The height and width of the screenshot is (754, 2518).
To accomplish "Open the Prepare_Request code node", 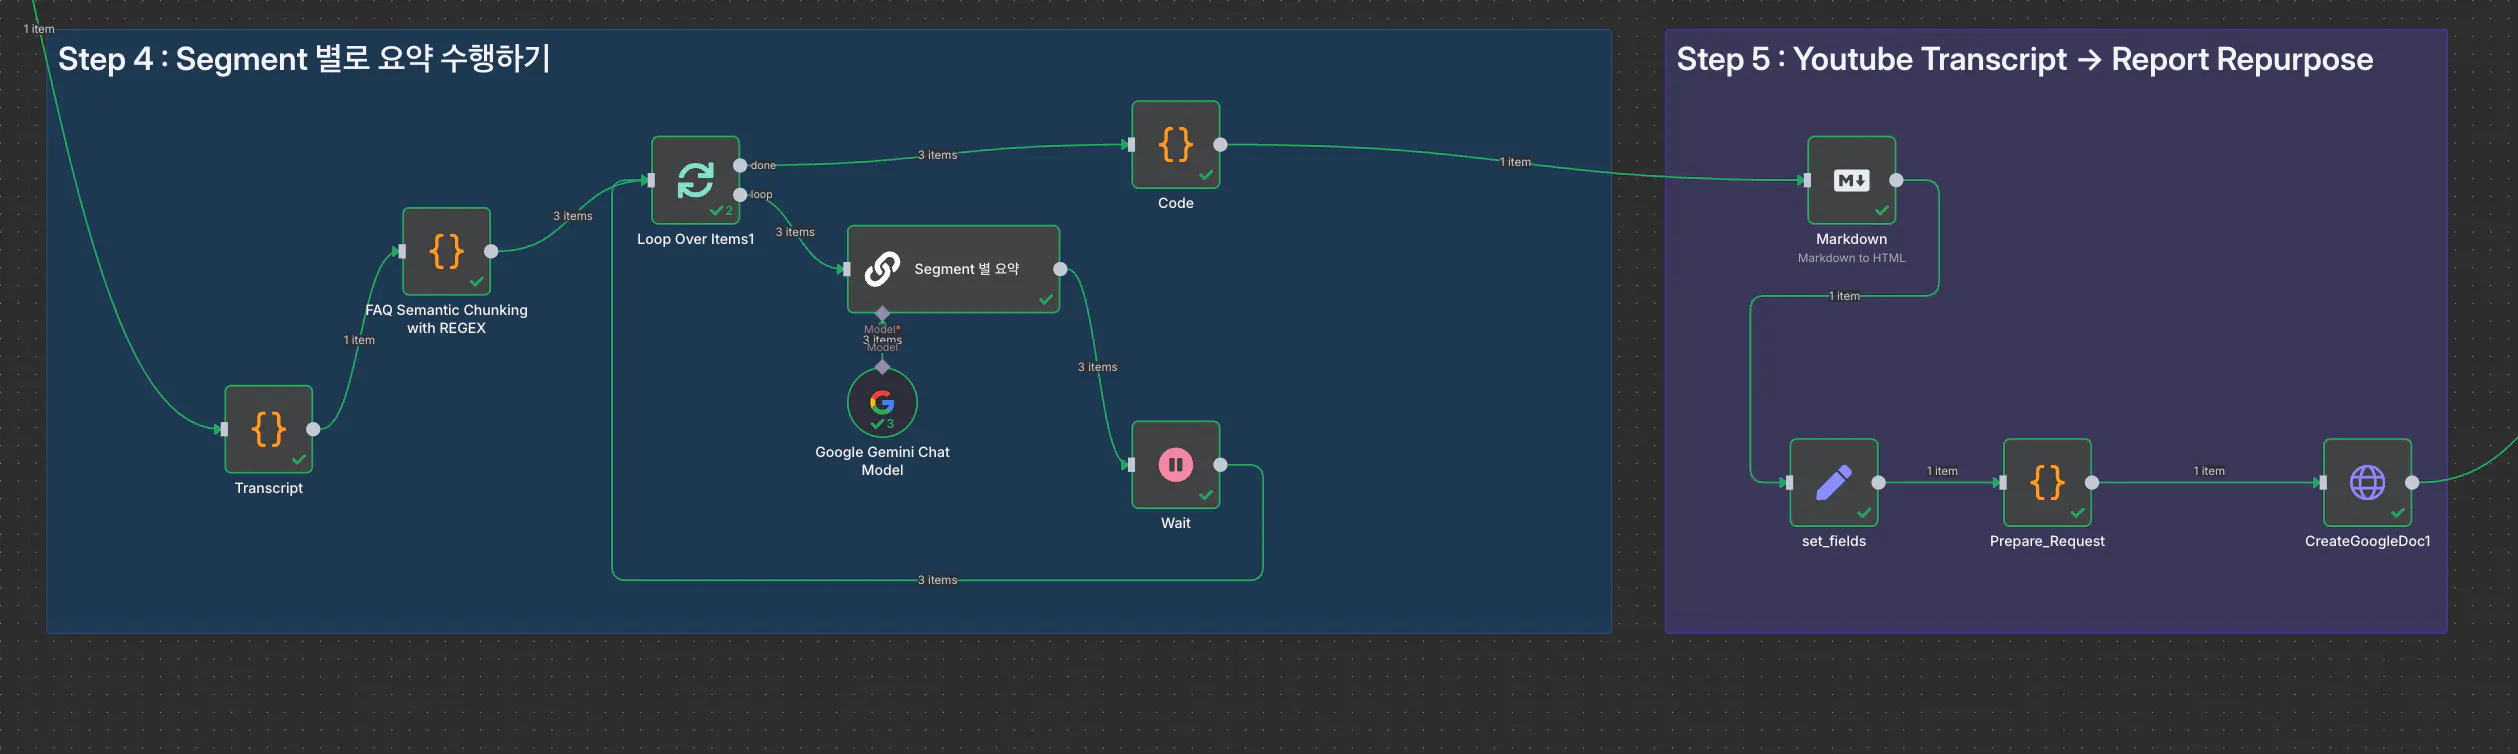I will coord(2047,483).
